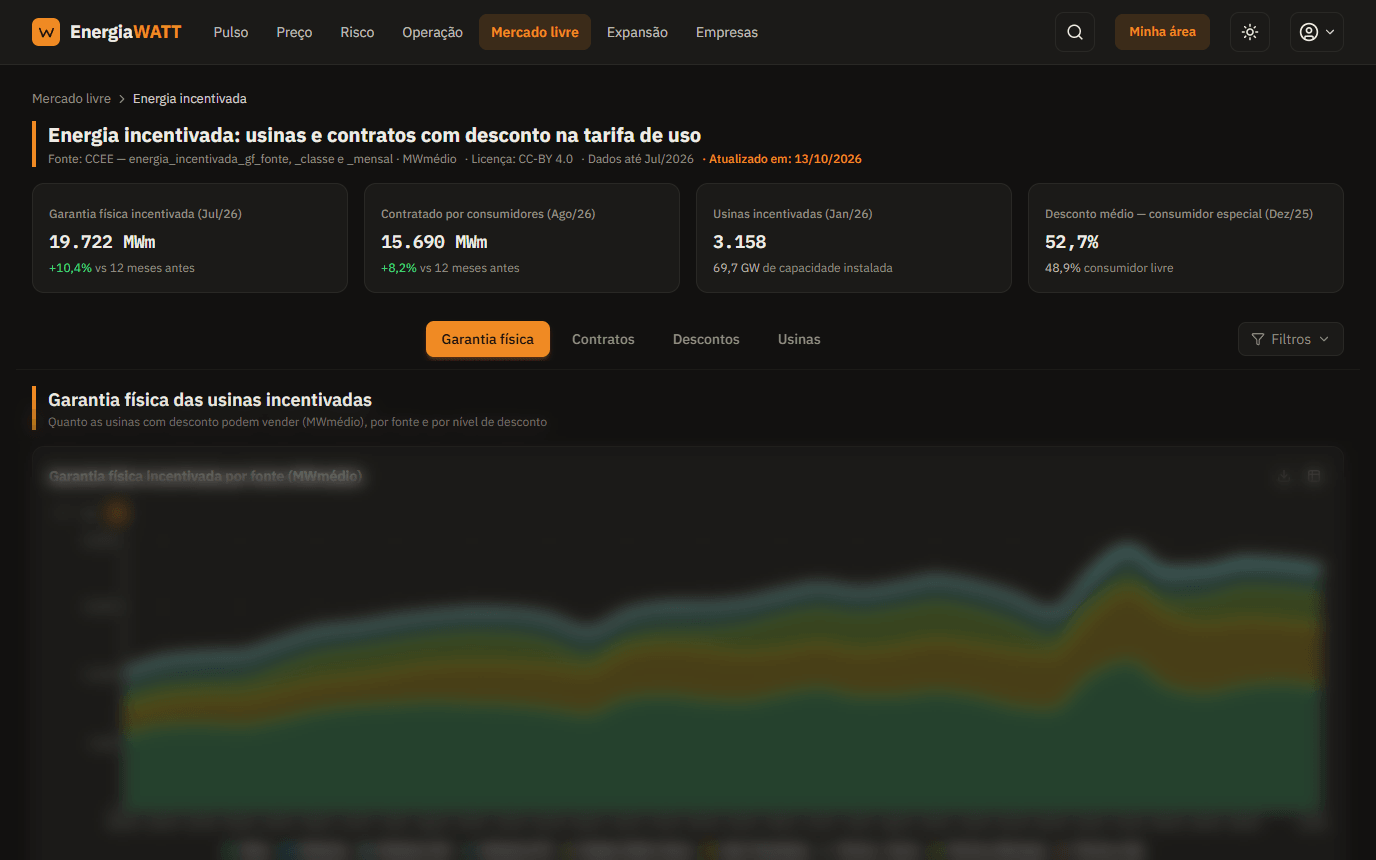The width and height of the screenshot is (1376, 860).
Task: Select the Garantia física tab
Action: (x=488, y=339)
